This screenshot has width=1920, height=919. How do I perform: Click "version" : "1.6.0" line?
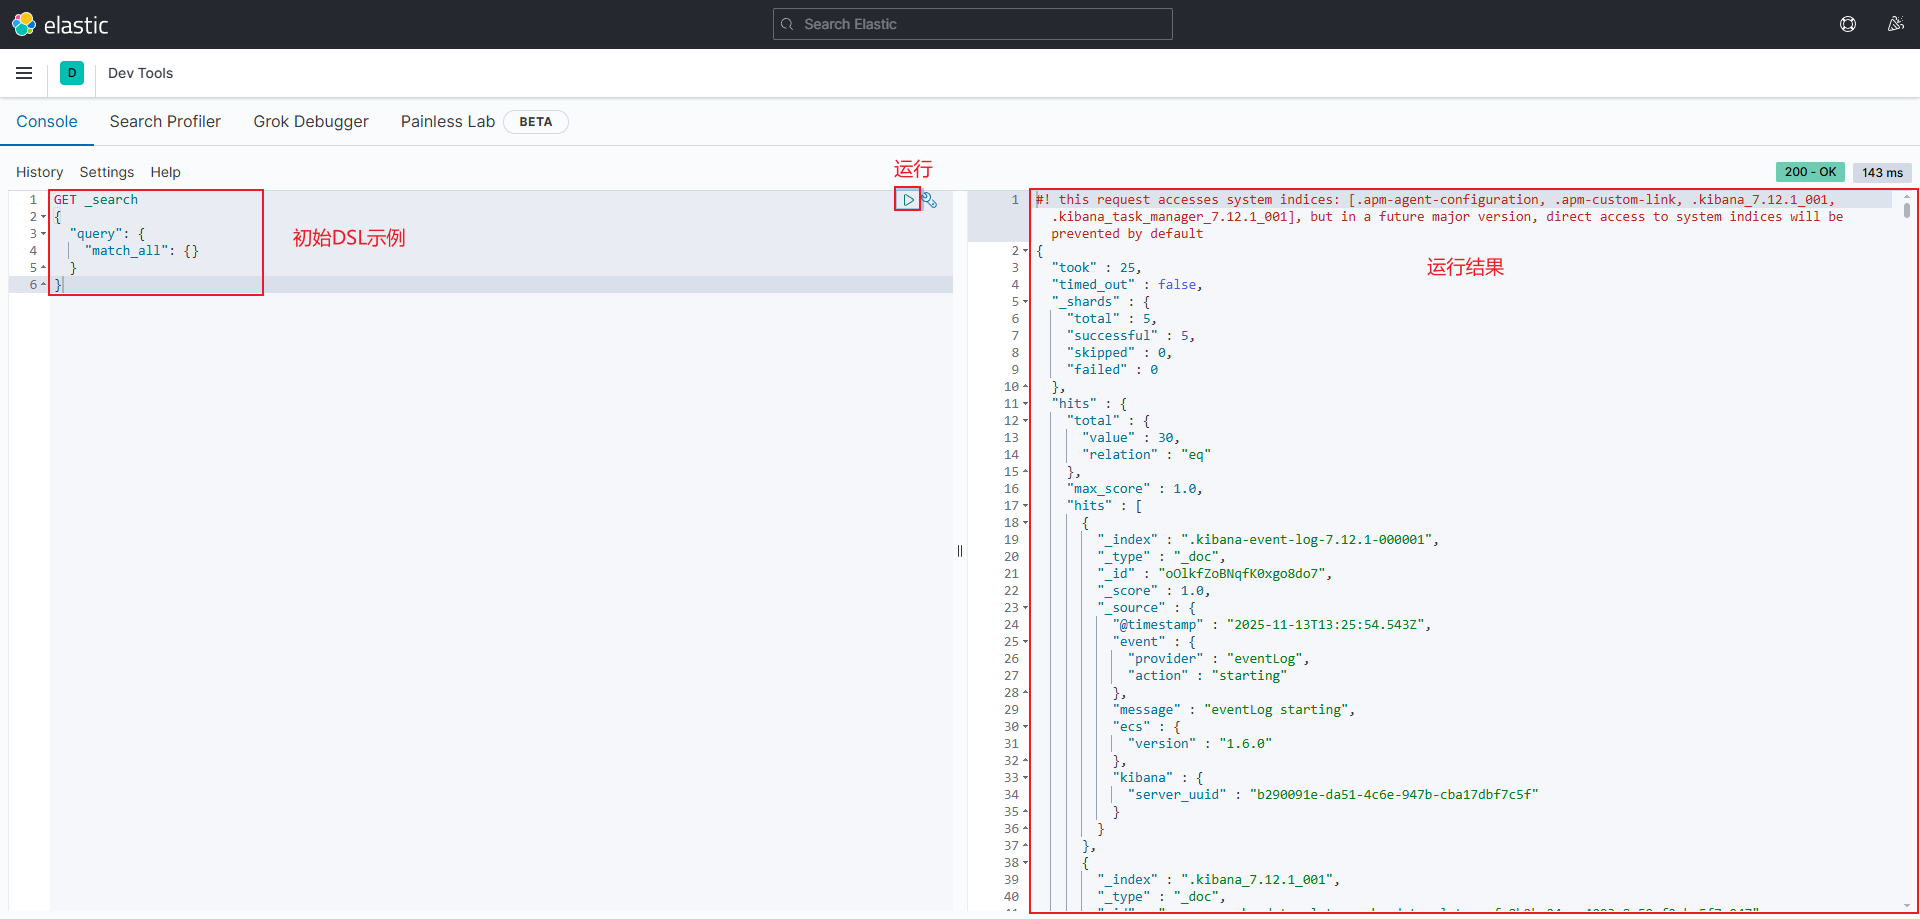pyautogui.click(x=1200, y=744)
